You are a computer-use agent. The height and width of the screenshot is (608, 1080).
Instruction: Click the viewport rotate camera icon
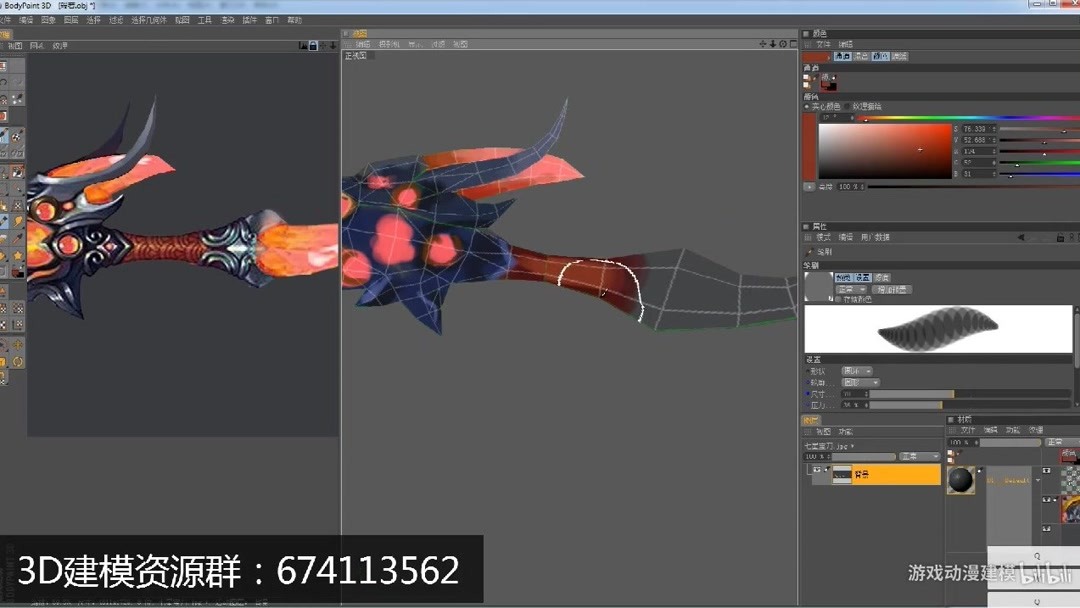pyautogui.click(x=783, y=44)
